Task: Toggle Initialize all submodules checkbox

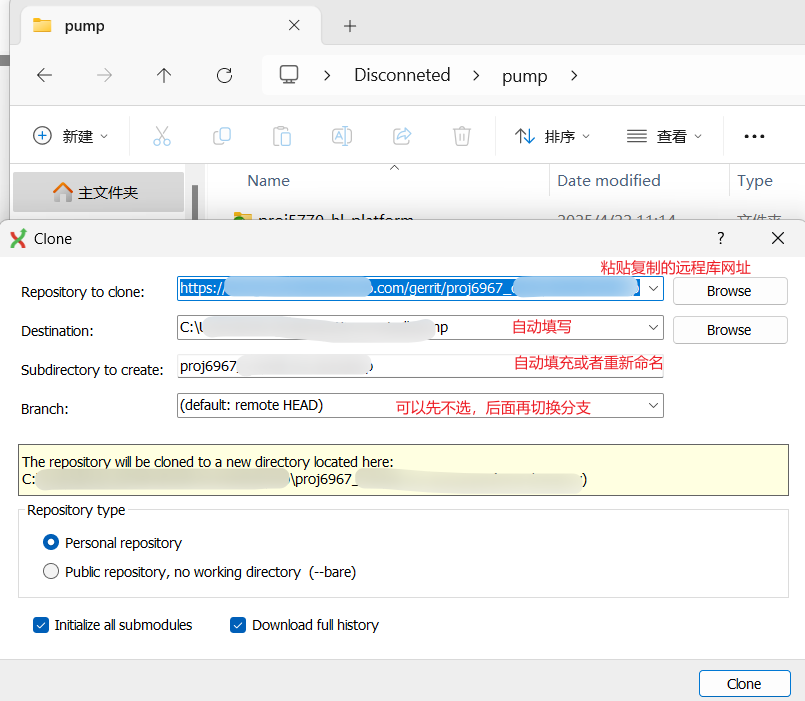Action: click(41, 625)
